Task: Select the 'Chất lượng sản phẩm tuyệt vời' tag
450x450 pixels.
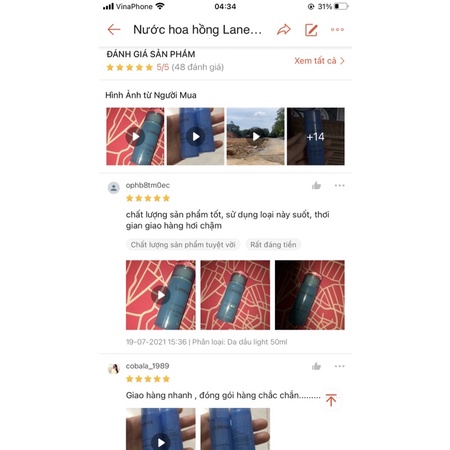Action: 183,245
